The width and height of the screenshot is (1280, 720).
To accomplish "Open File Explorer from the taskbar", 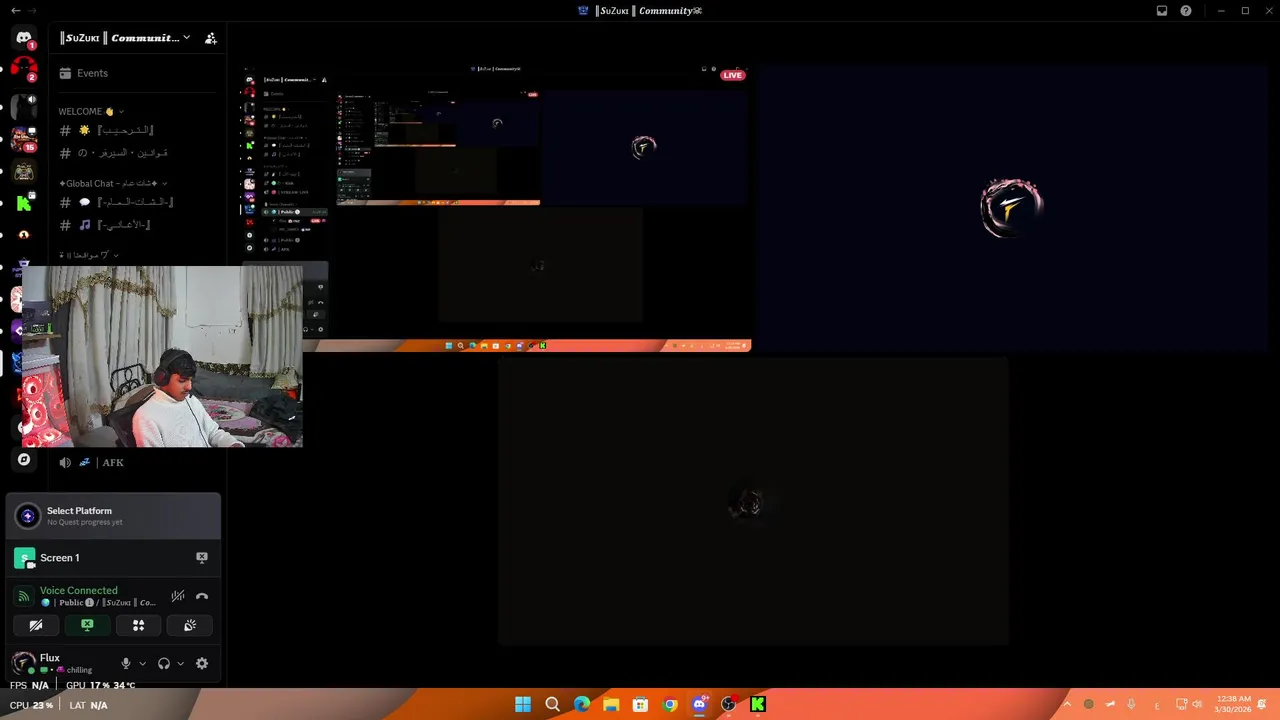I will click(x=611, y=705).
